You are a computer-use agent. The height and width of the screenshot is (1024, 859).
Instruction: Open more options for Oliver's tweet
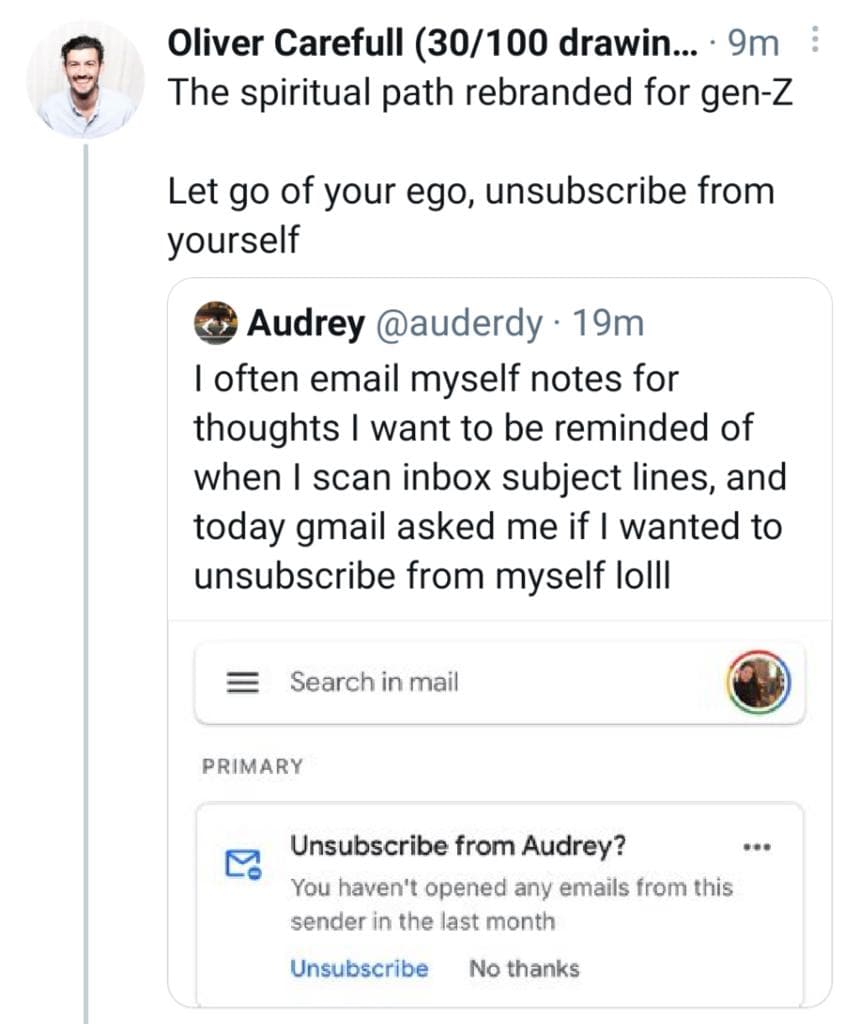(x=814, y=41)
